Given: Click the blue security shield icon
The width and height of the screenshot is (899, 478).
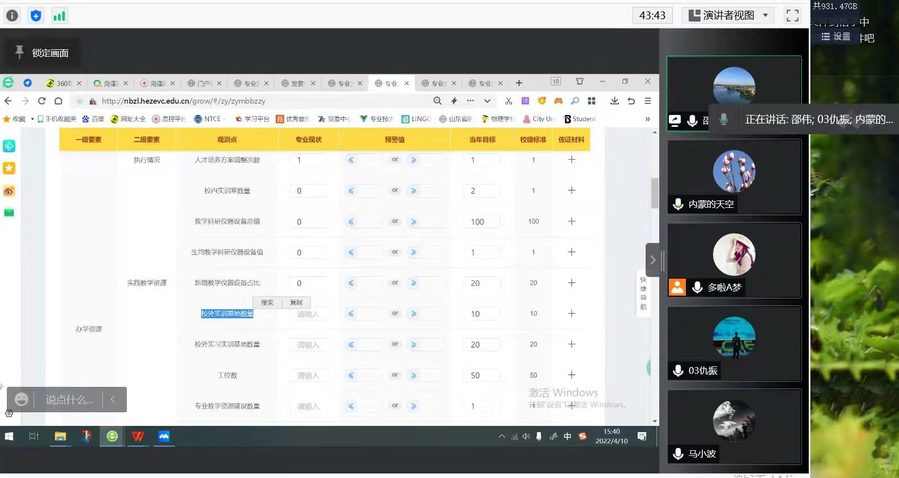Looking at the screenshot, I should pyautogui.click(x=36, y=16).
